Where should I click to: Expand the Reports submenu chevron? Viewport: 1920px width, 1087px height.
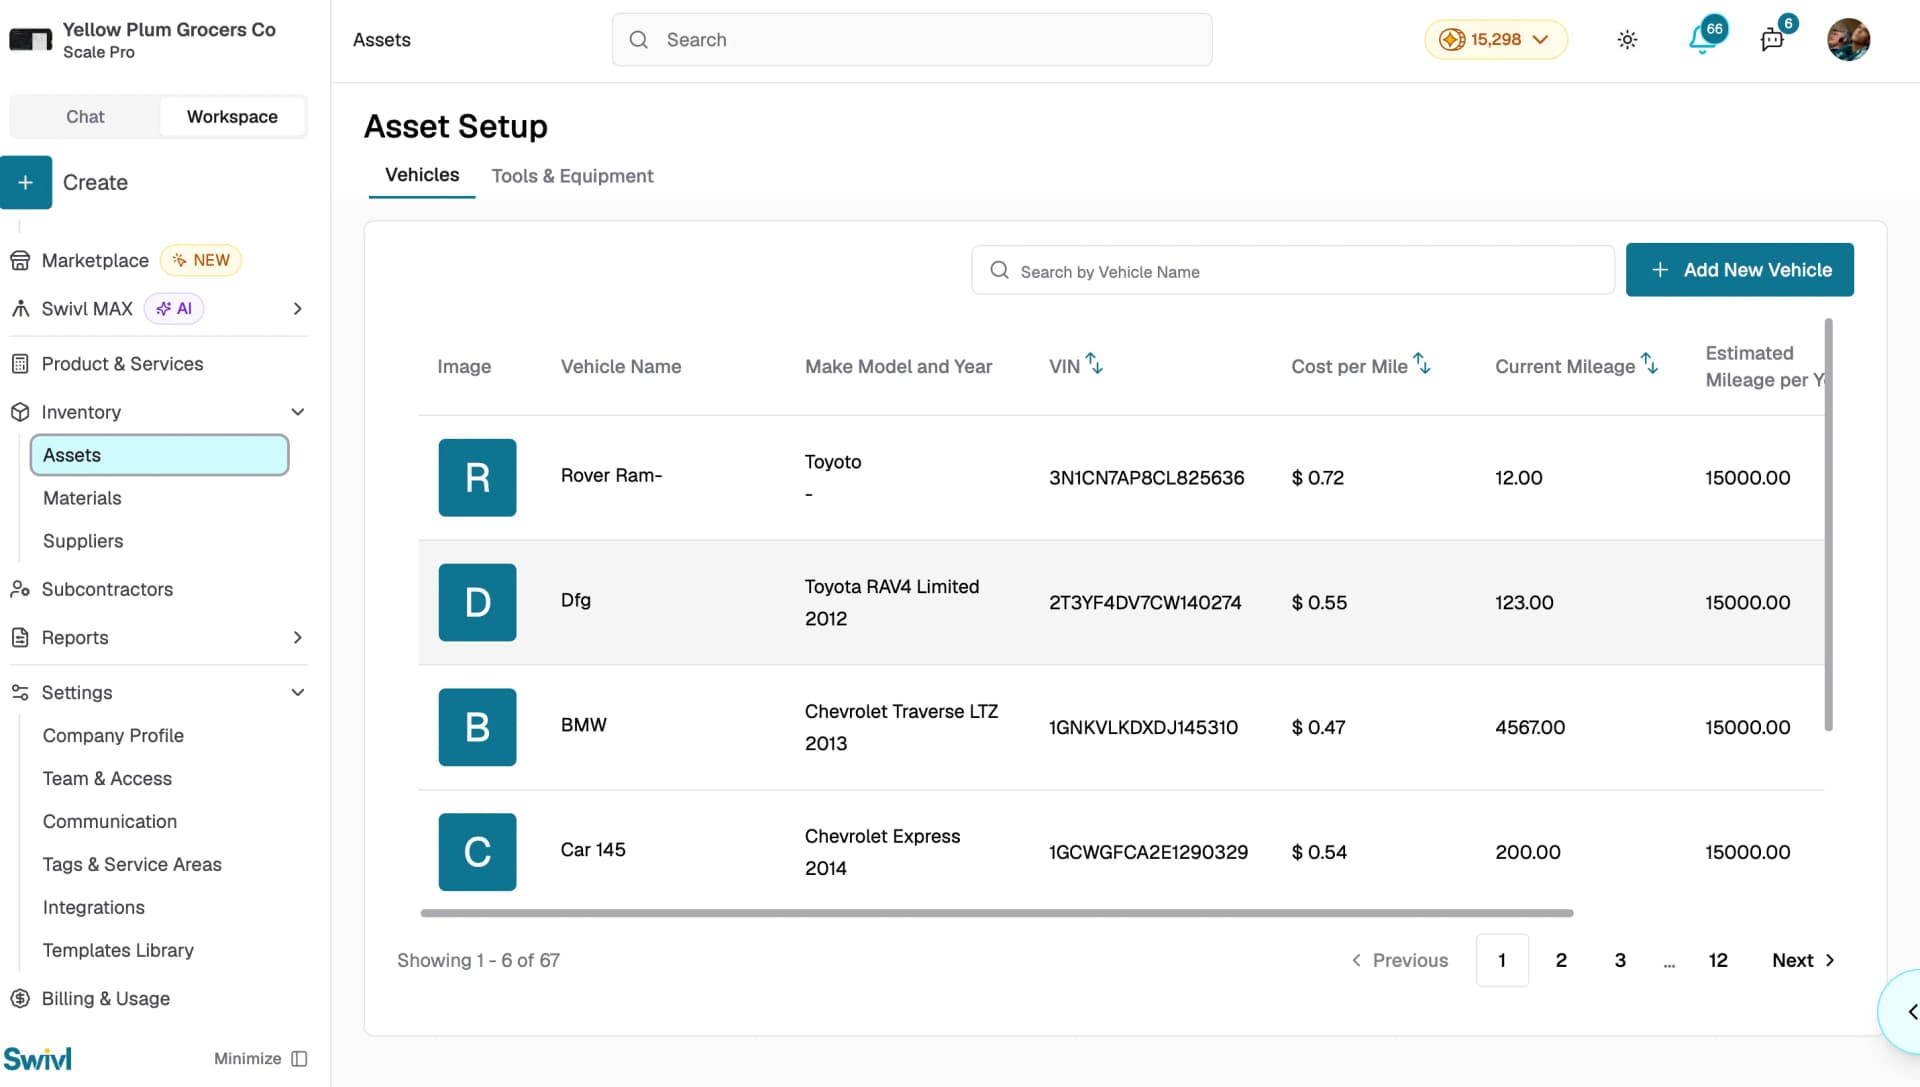point(297,637)
